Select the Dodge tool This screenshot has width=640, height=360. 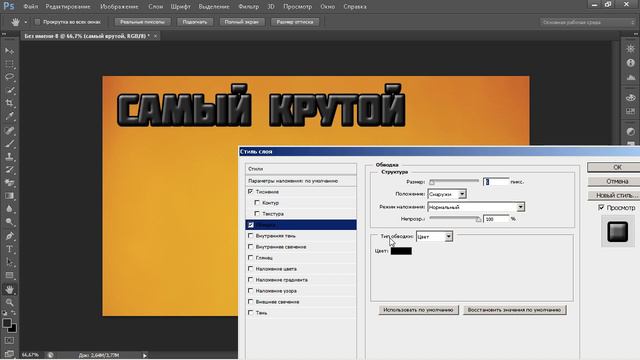click(x=9, y=222)
